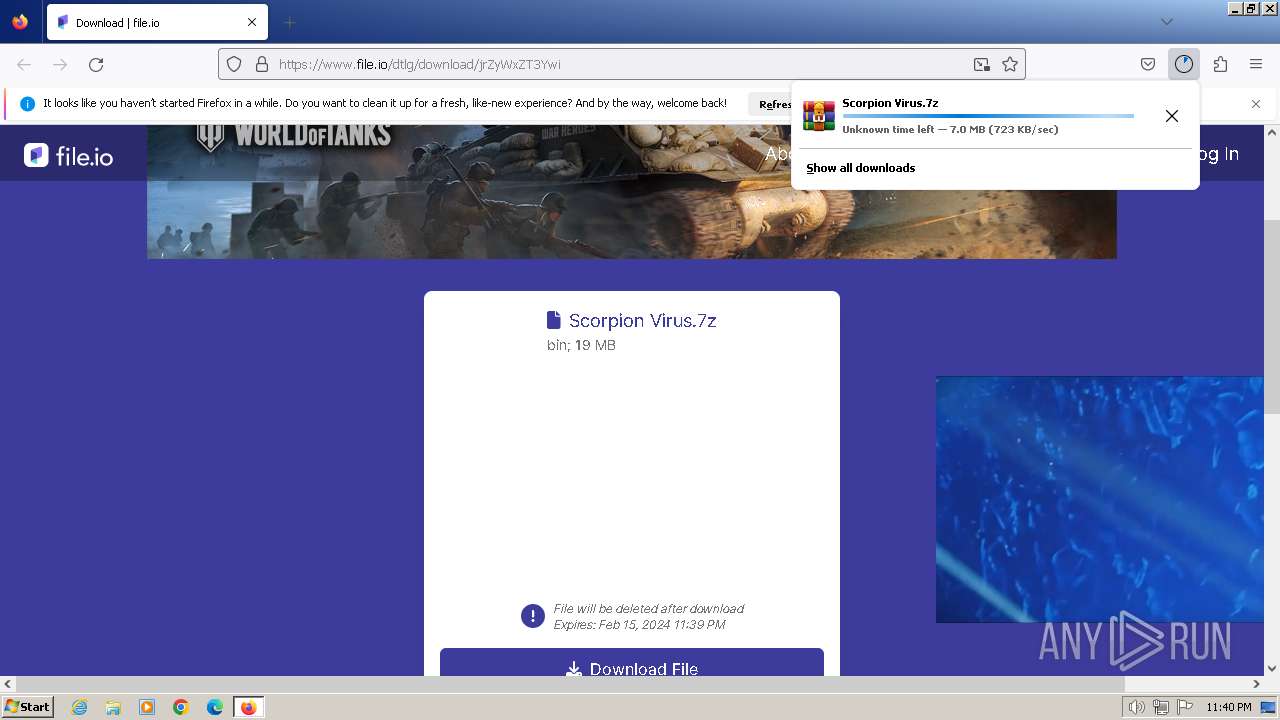This screenshot has width=1280, height=720.
Task: Click the Firefox logo icon in title bar
Action: (20, 22)
